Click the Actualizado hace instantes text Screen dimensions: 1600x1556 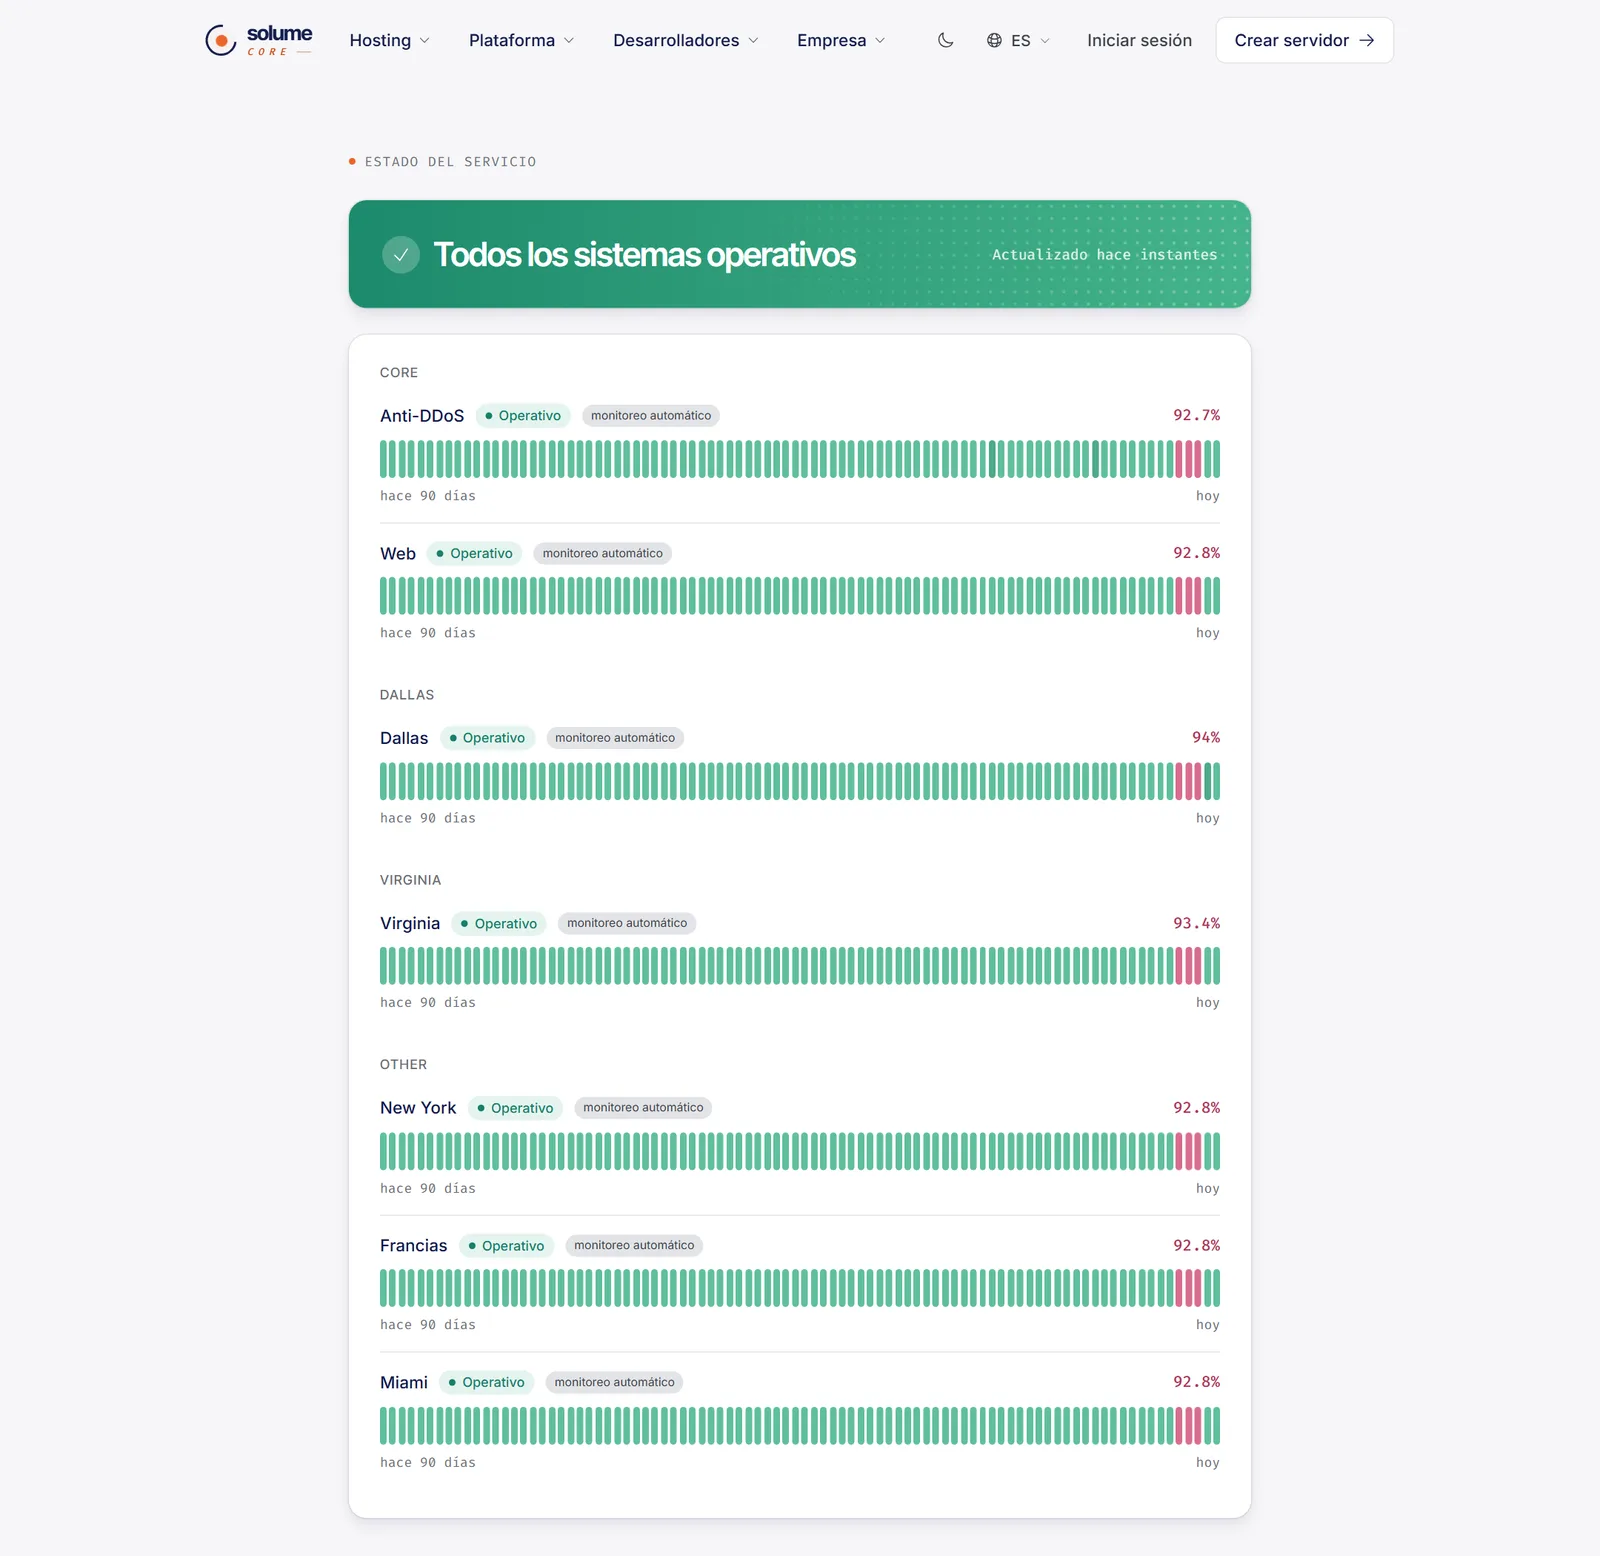pyautogui.click(x=1104, y=255)
